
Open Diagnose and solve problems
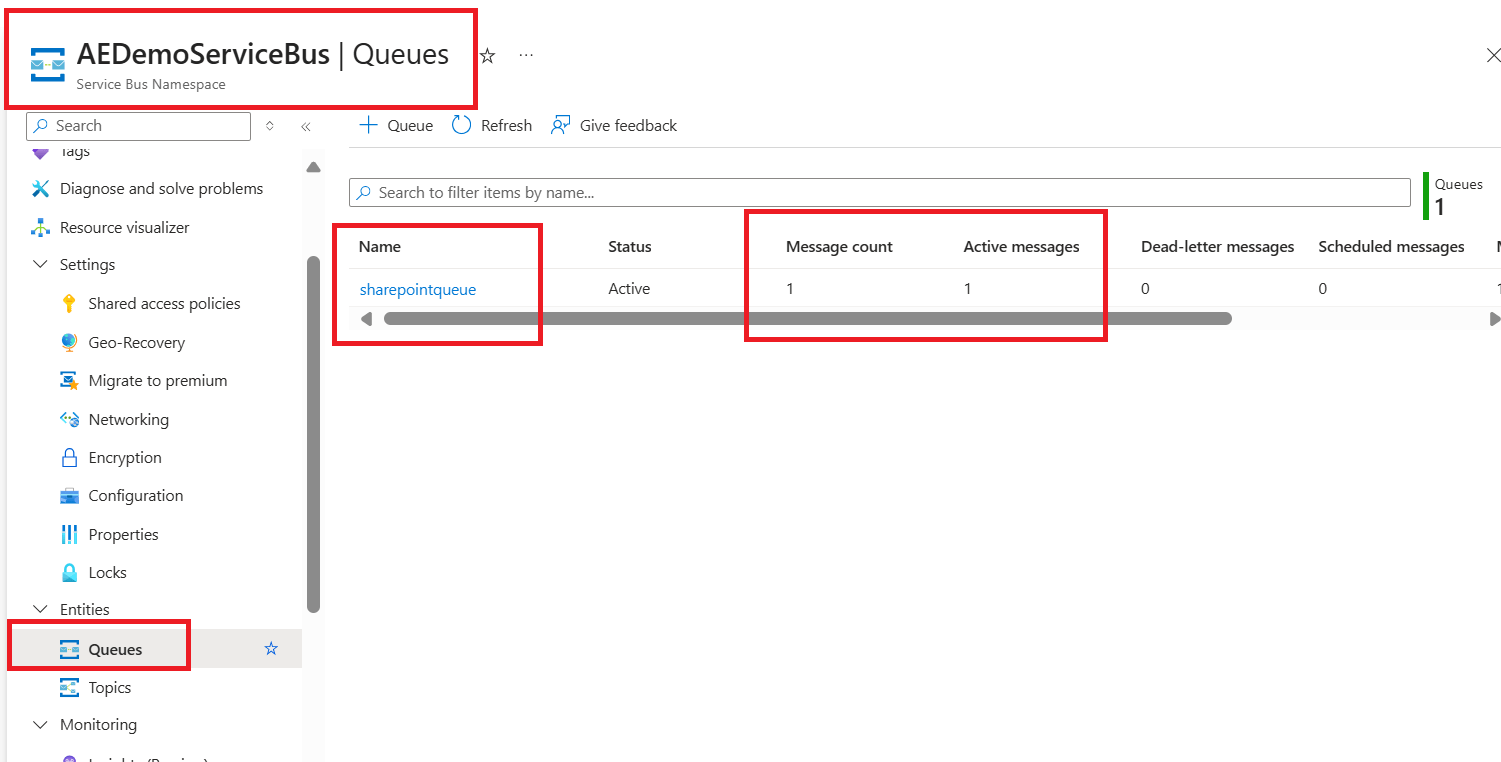pos(161,189)
